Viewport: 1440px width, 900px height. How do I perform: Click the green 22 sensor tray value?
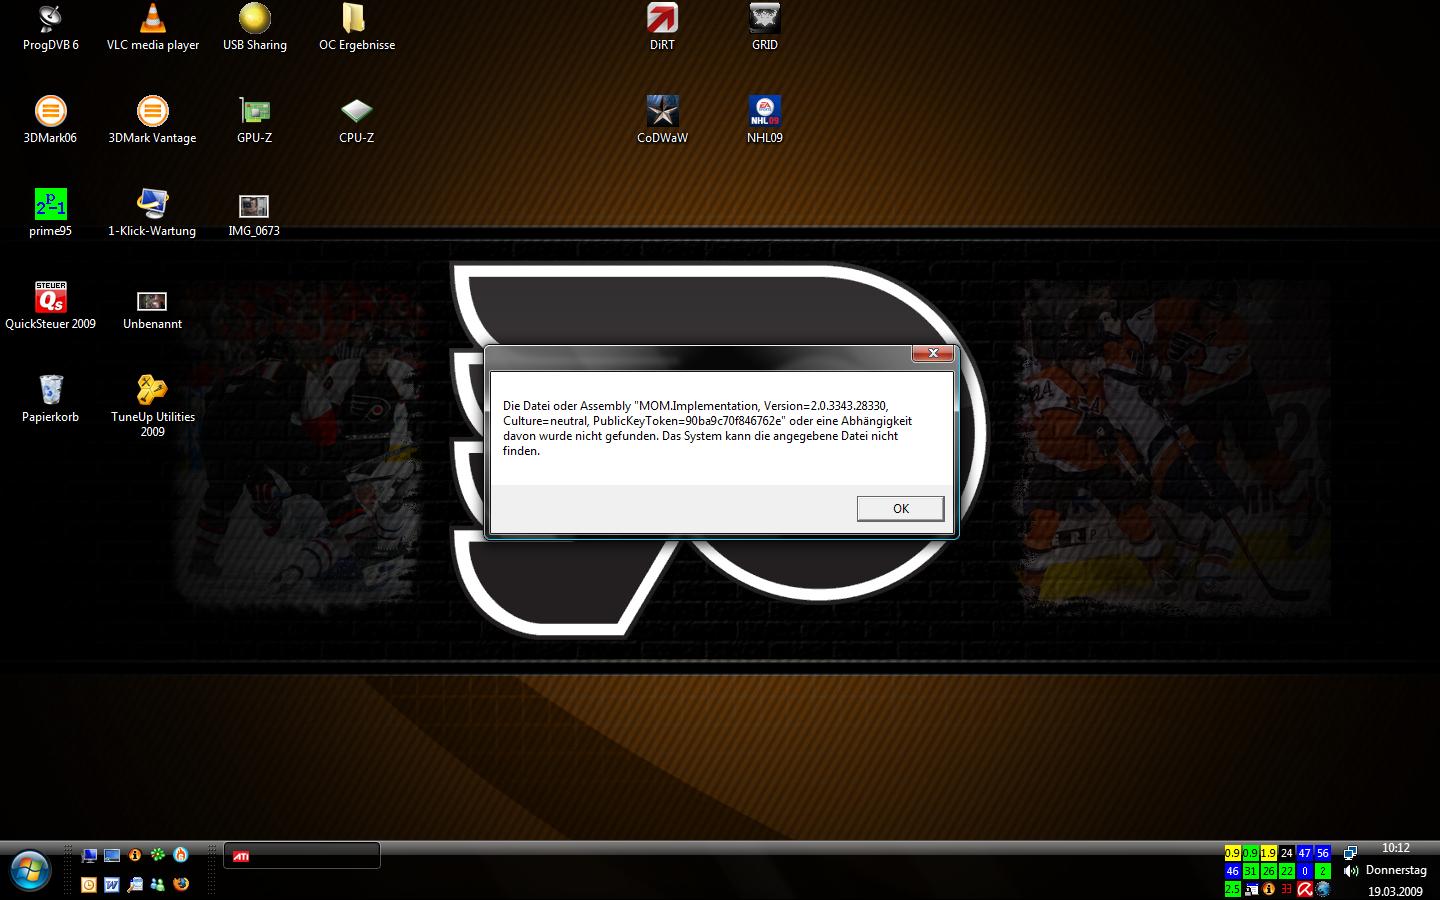[1287, 871]
